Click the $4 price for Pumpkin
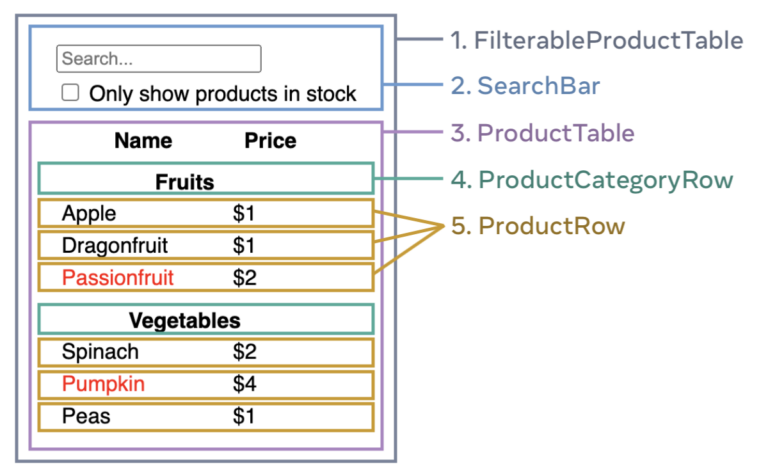768x476 pixels. click(244, 384)
